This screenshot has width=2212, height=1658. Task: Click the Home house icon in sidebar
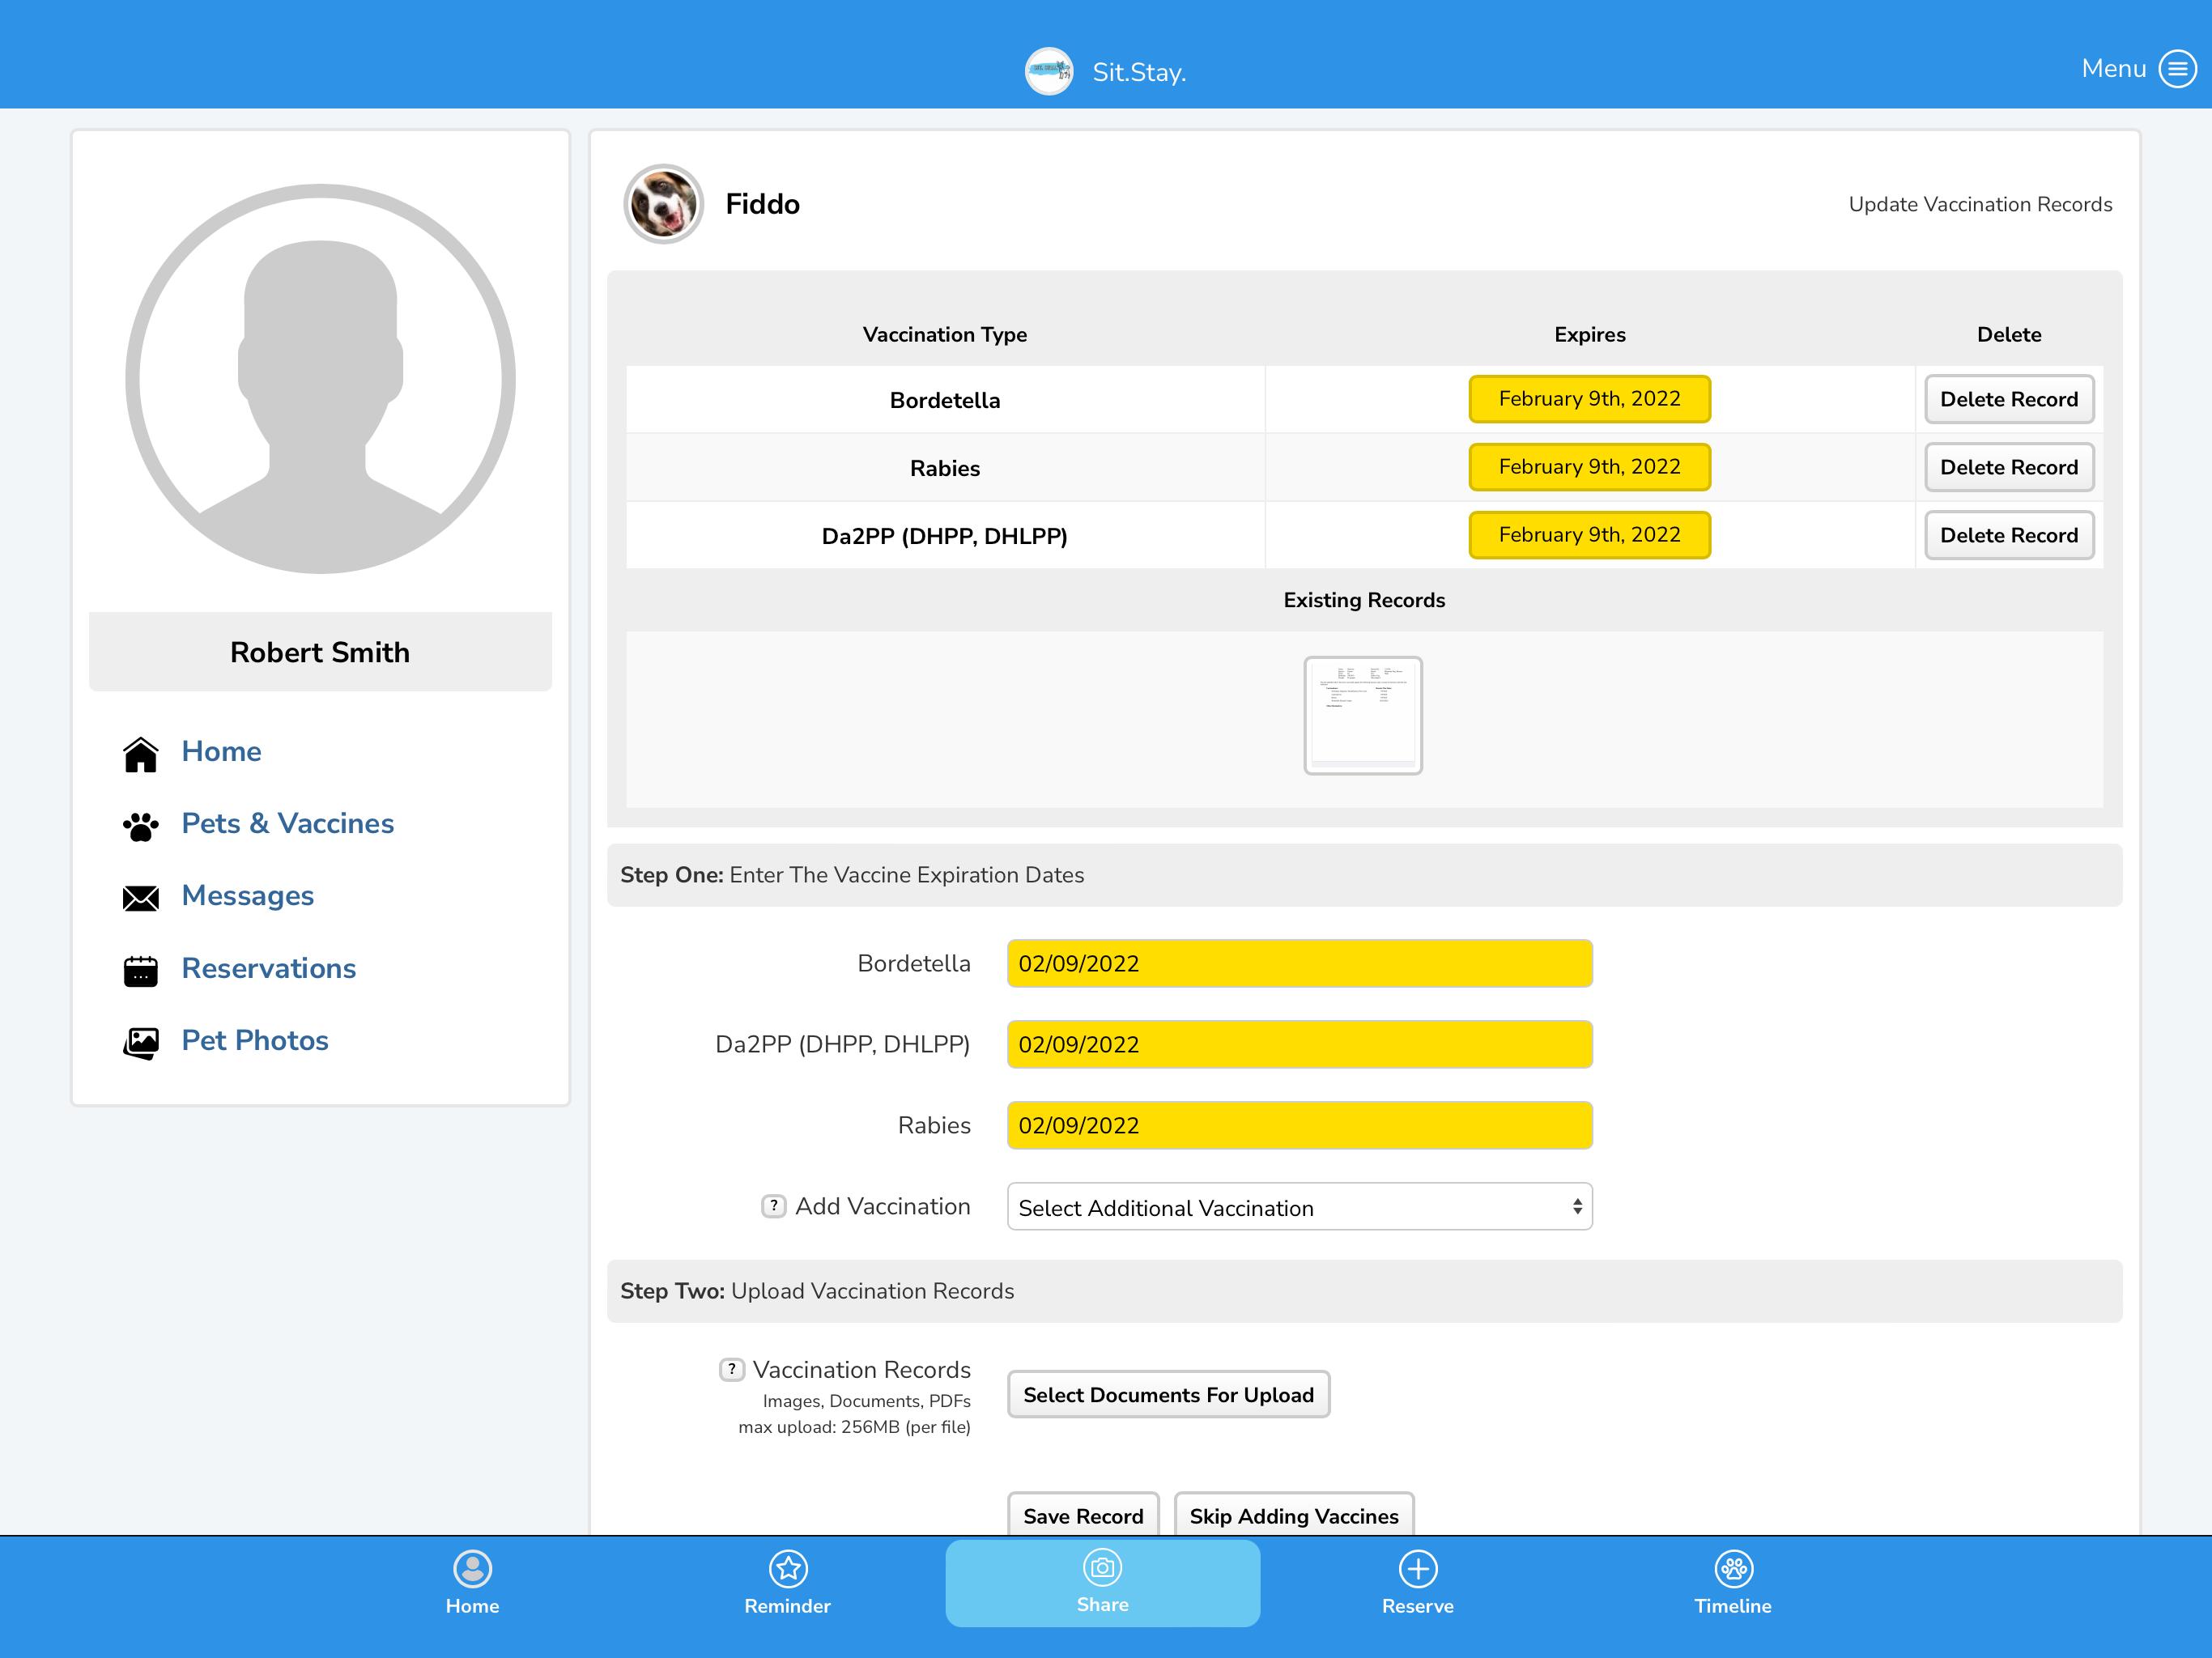[x=141, y=754]
